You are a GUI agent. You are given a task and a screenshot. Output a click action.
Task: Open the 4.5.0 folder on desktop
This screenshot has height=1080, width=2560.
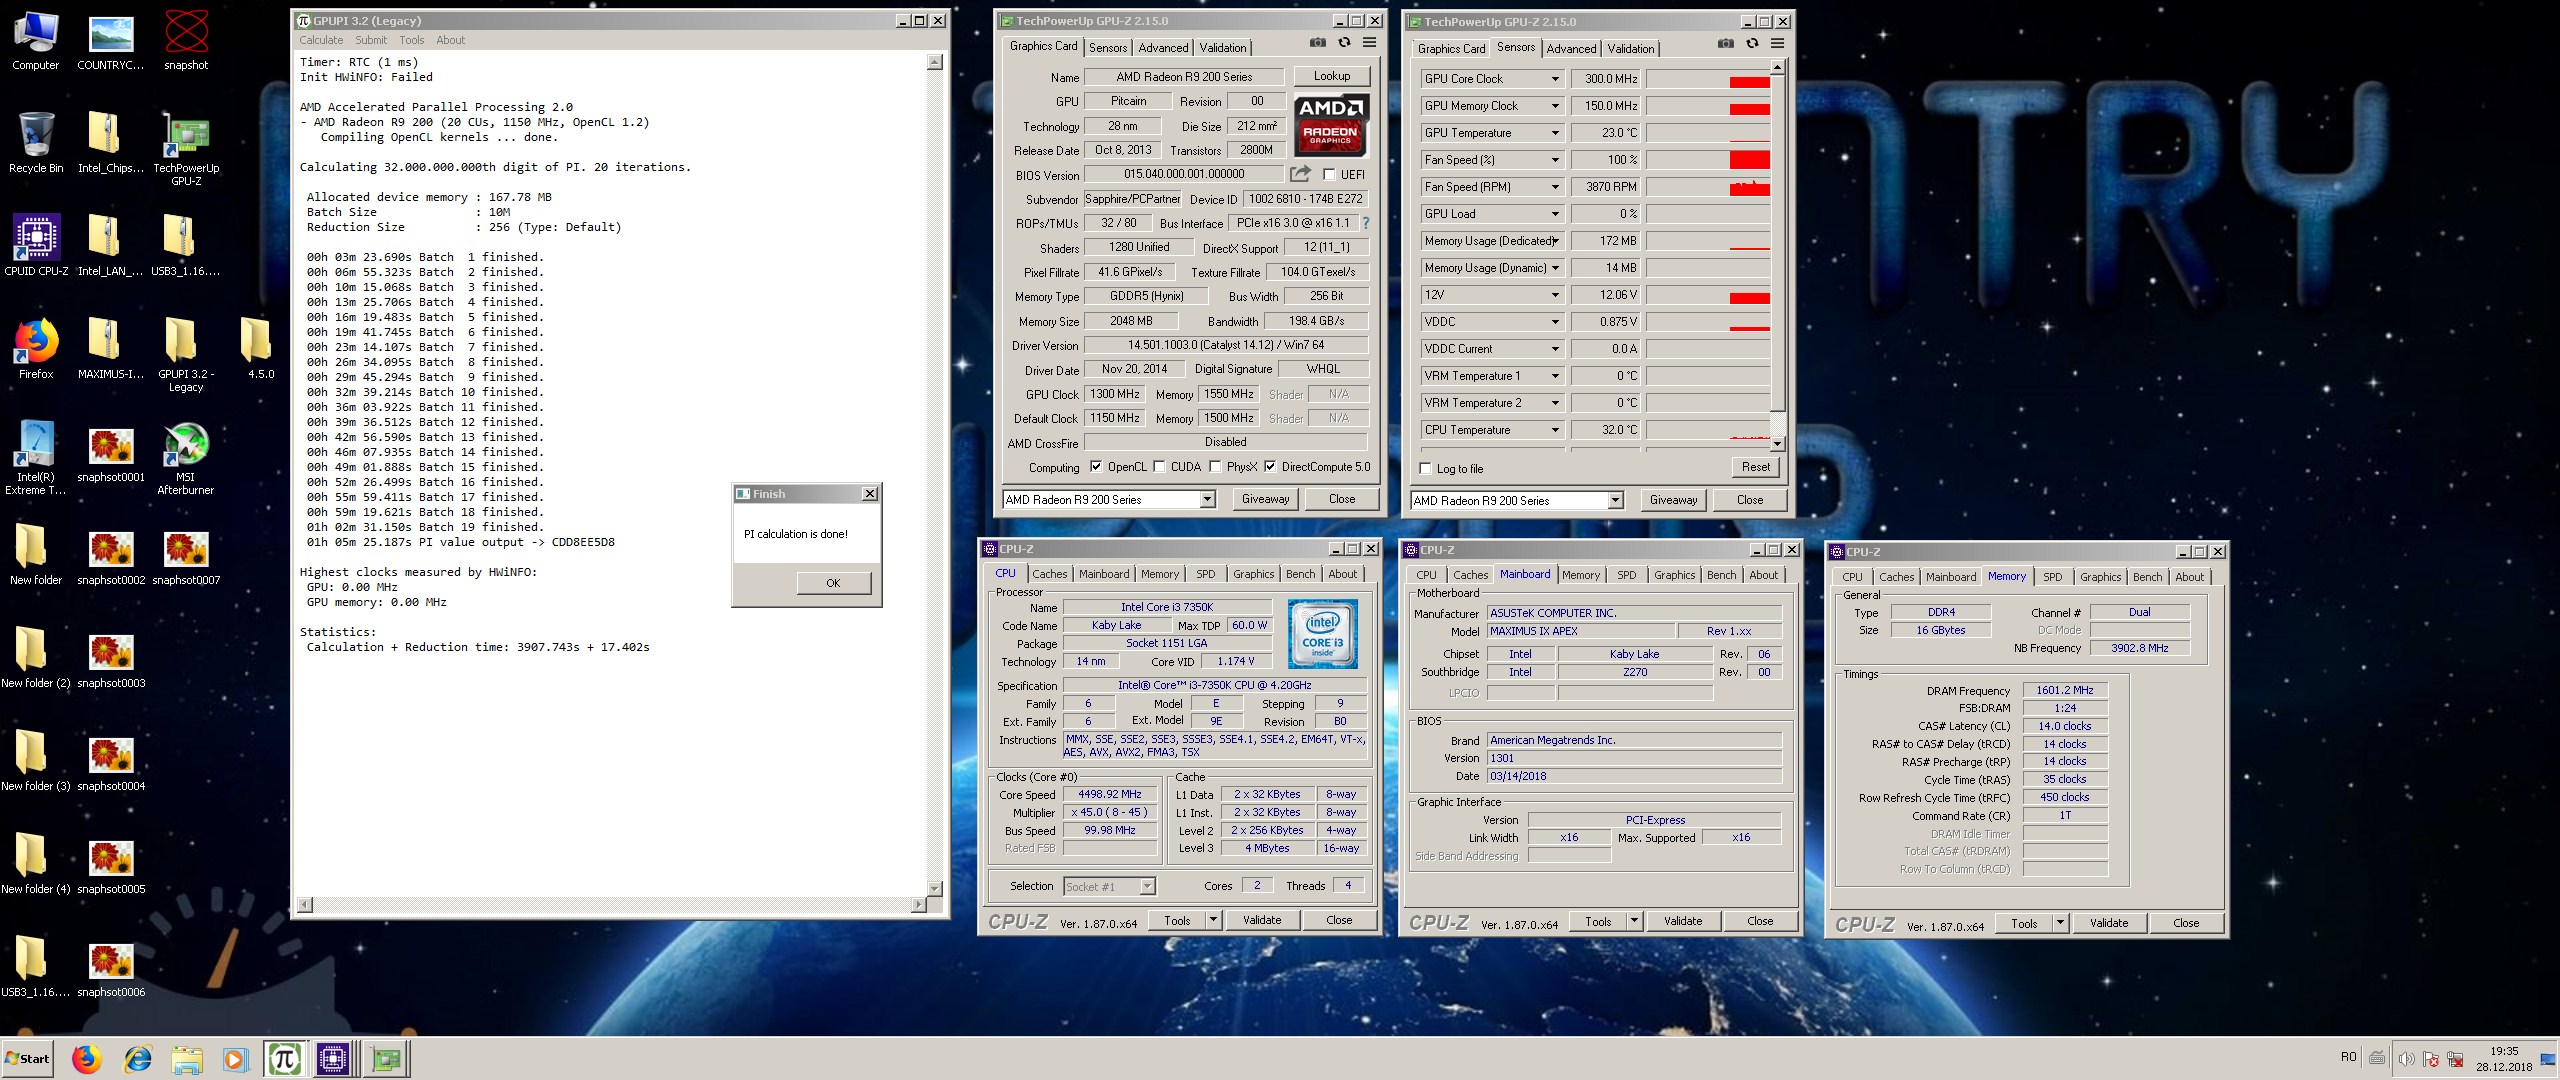click(x=260, y=349)
